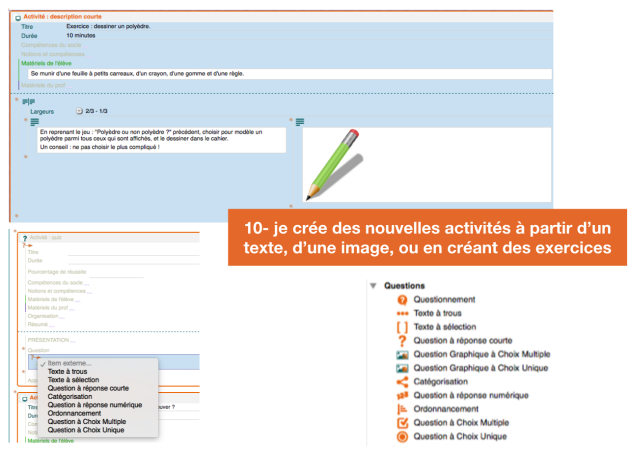Click the green pencil image

330,163
